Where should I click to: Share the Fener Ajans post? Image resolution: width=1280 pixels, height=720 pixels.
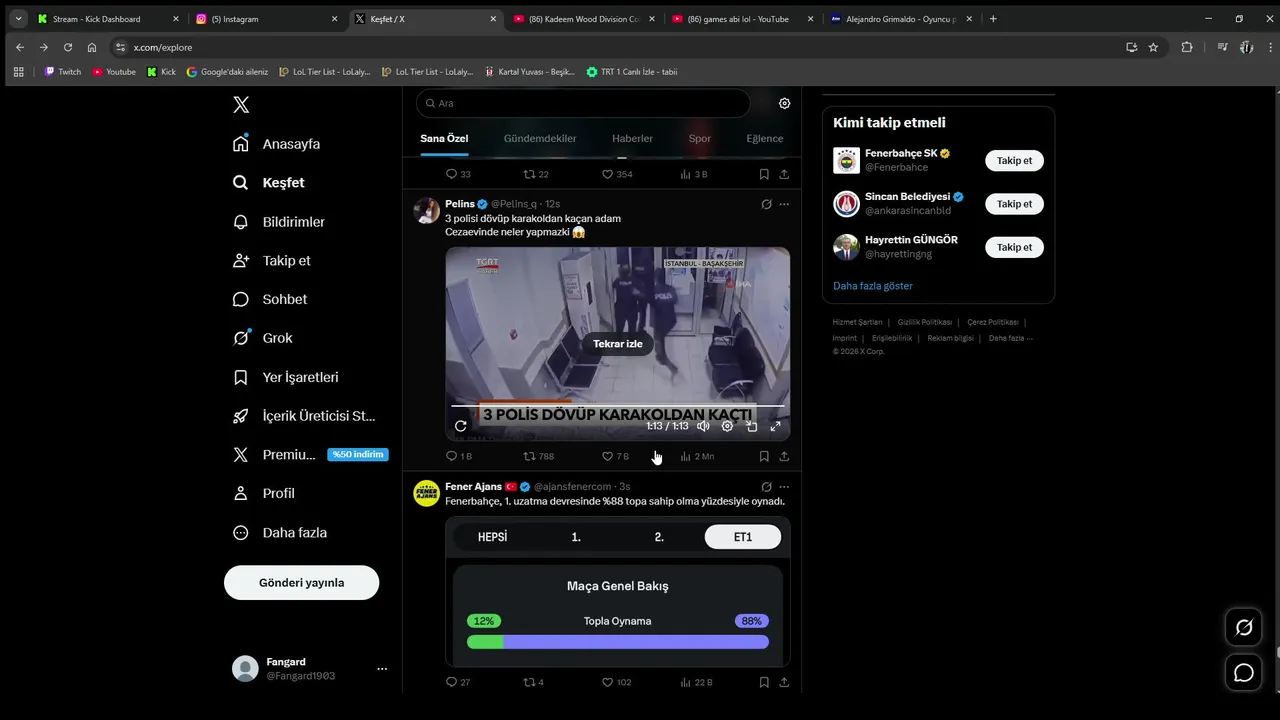pyautogui.click(x=784, y=682)
